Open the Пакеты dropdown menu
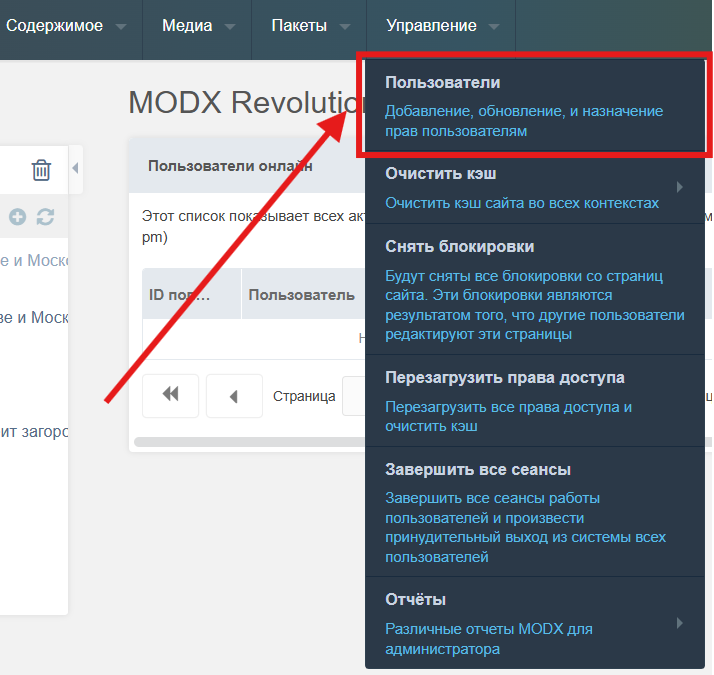714x675 pixels. tap(311, 26)
